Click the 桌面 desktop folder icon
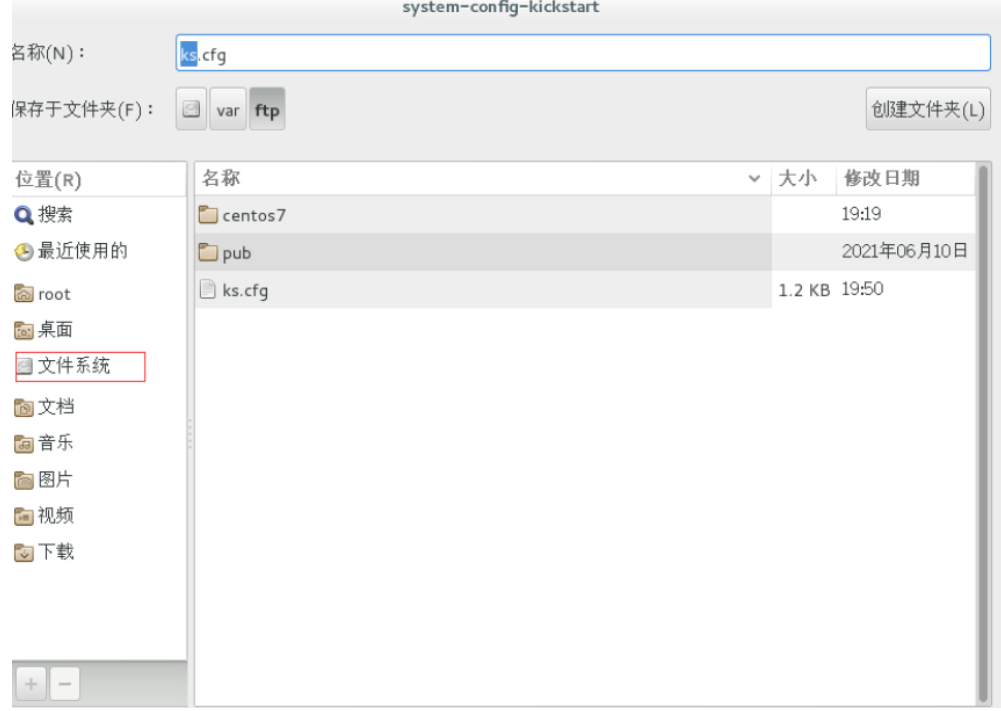The width and height of the screenshot is (1001, 711). coord(24,330)
